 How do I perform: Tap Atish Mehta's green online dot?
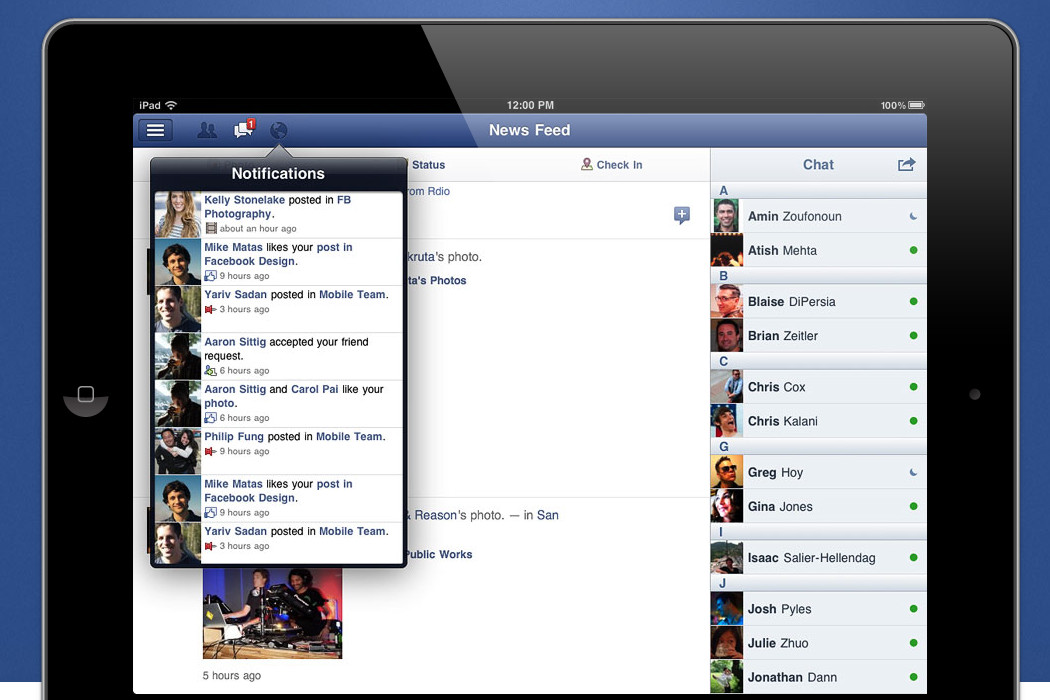[913, 250]
